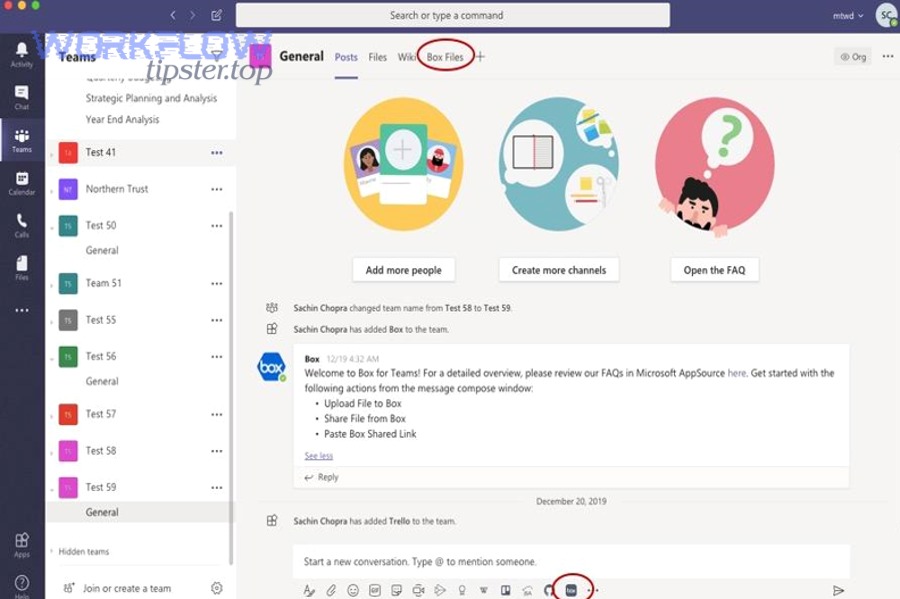Open Chat in the sidebar
Screen dimensions: 900x599
(22, 98)
